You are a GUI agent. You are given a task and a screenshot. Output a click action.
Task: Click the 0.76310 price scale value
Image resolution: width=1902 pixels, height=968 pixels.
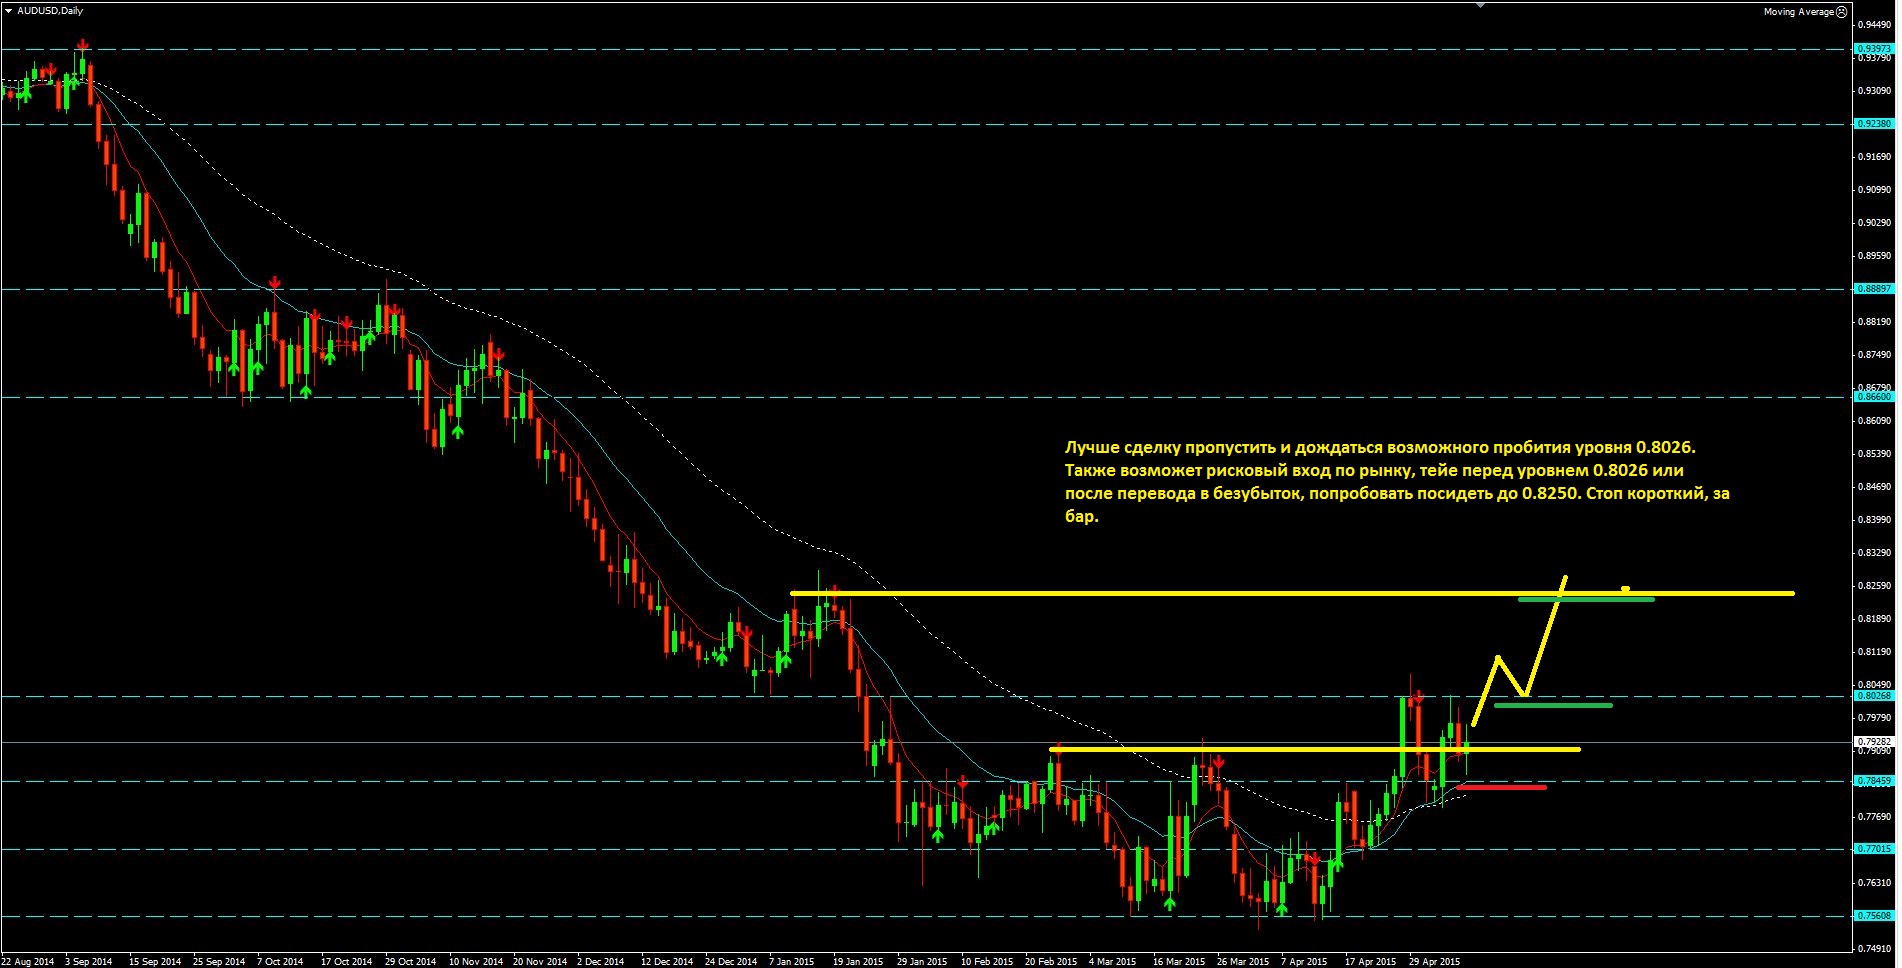click(x=1874, y=882)
